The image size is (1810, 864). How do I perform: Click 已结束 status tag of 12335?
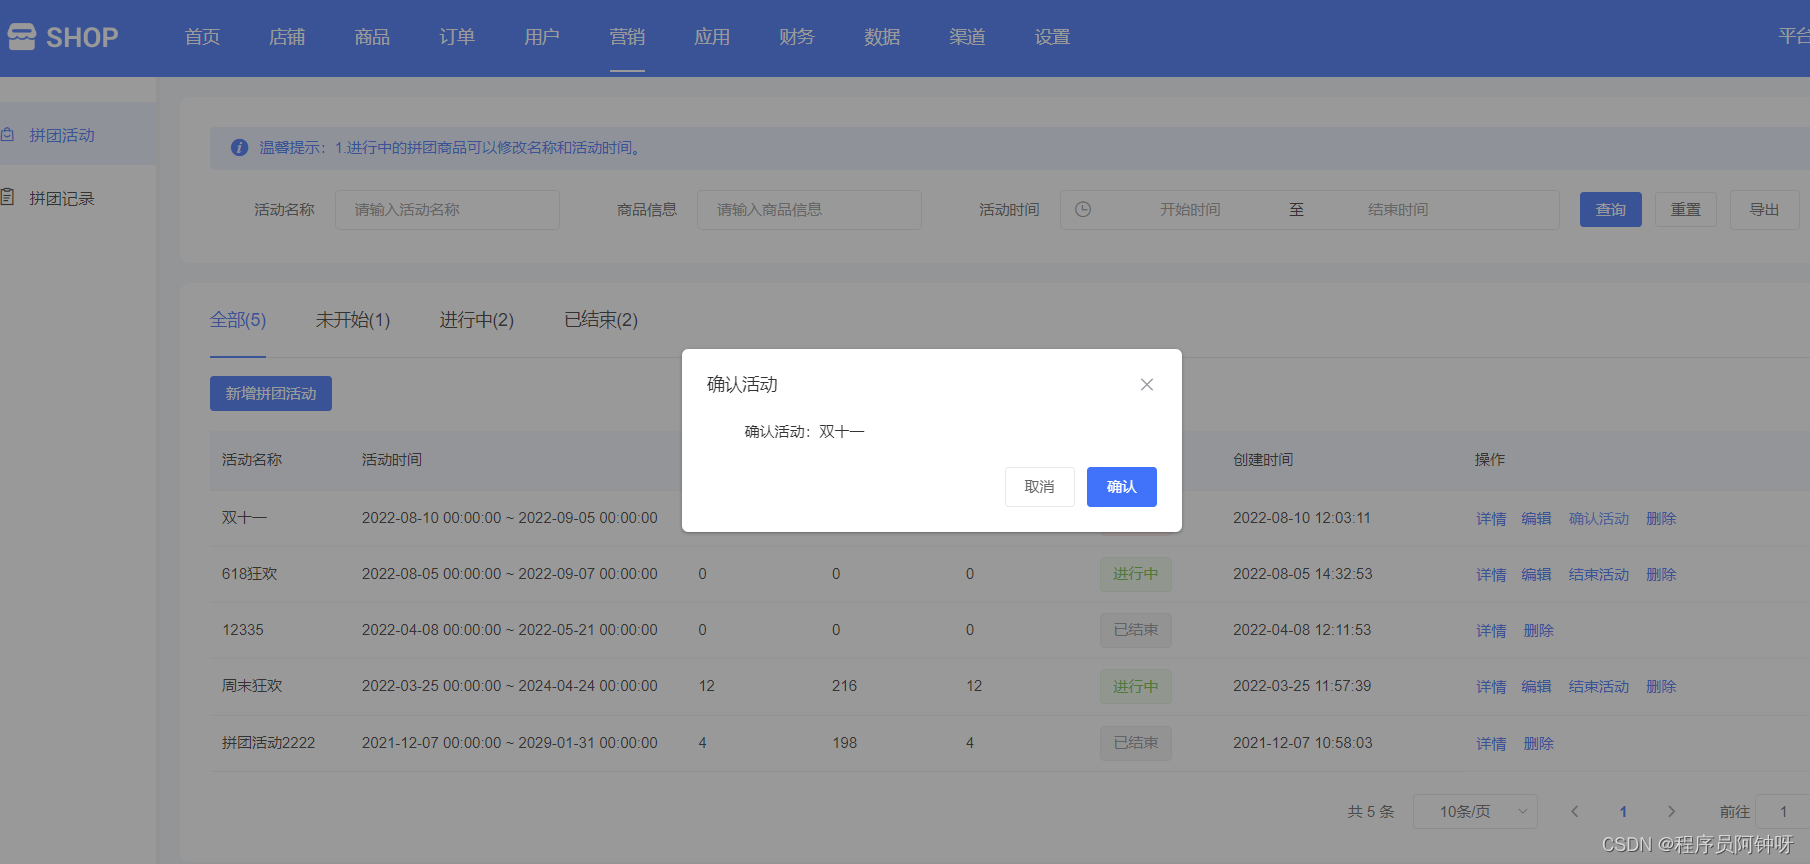[x=1136, y=630]
